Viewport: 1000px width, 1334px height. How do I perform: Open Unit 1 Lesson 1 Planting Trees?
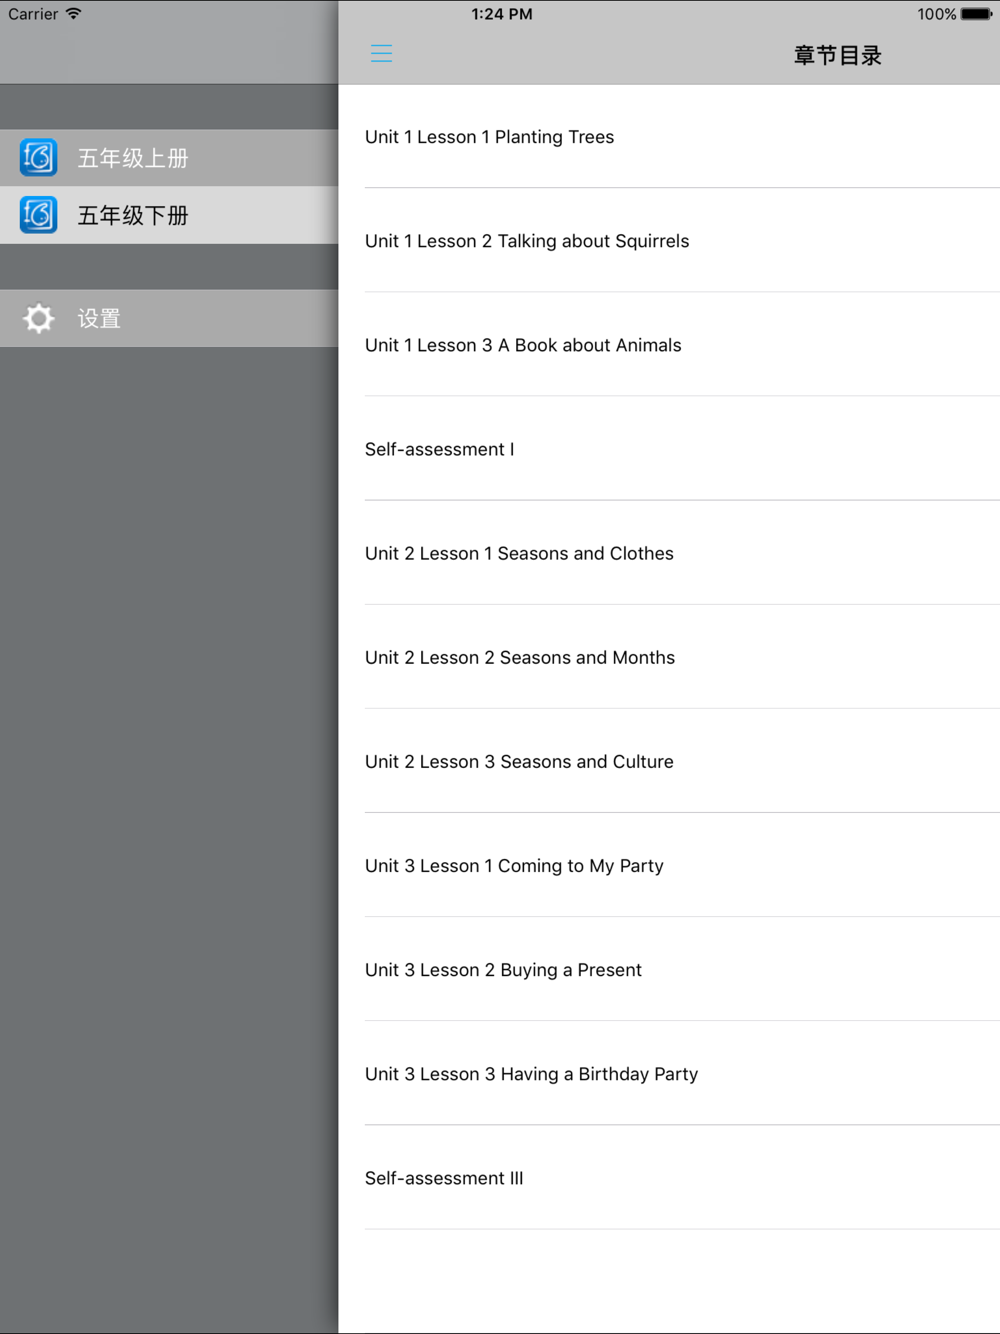[669, 137]
